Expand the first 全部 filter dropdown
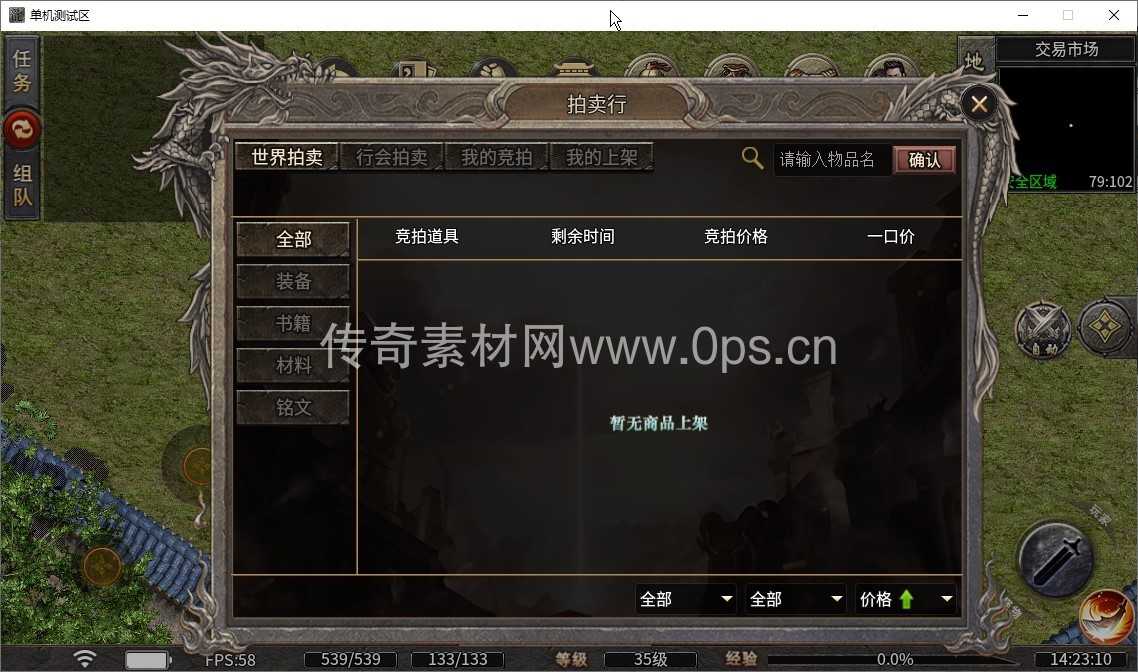Image resolution: width=1138 pixels, height=672 pixels. tap(686, 599)
